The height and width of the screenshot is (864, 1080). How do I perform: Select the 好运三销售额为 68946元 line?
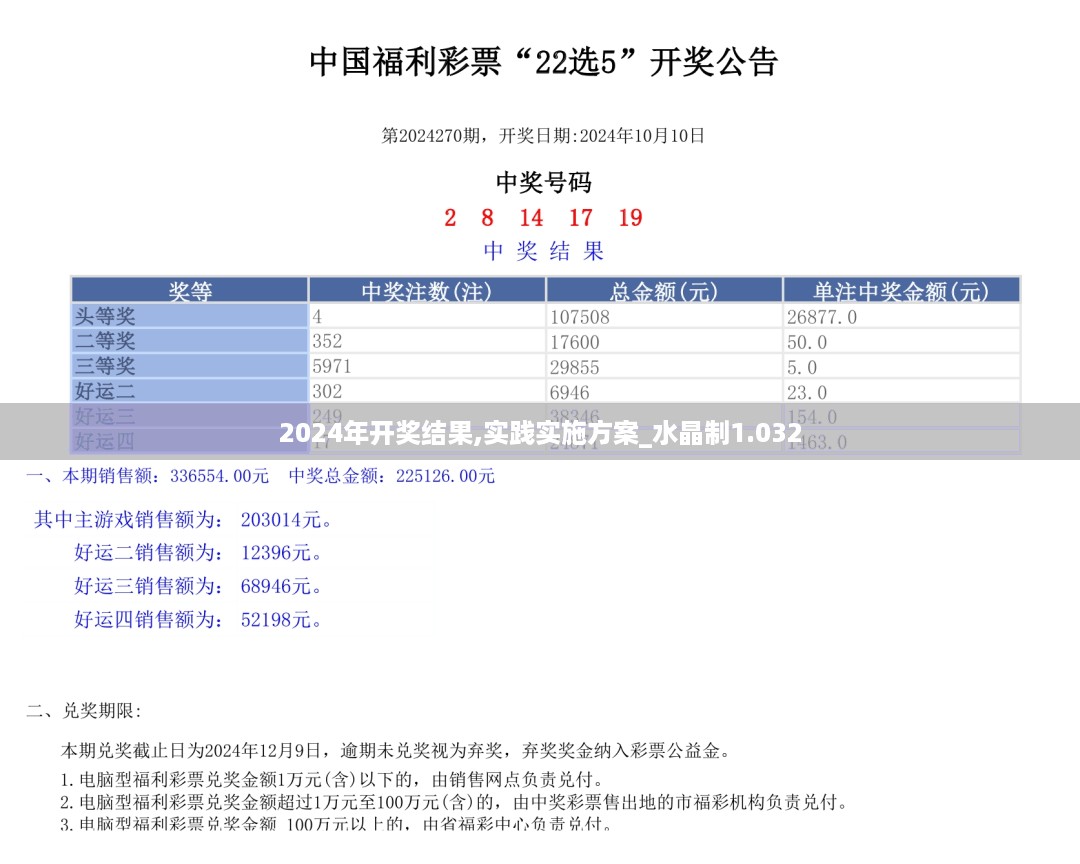(199, 586)
